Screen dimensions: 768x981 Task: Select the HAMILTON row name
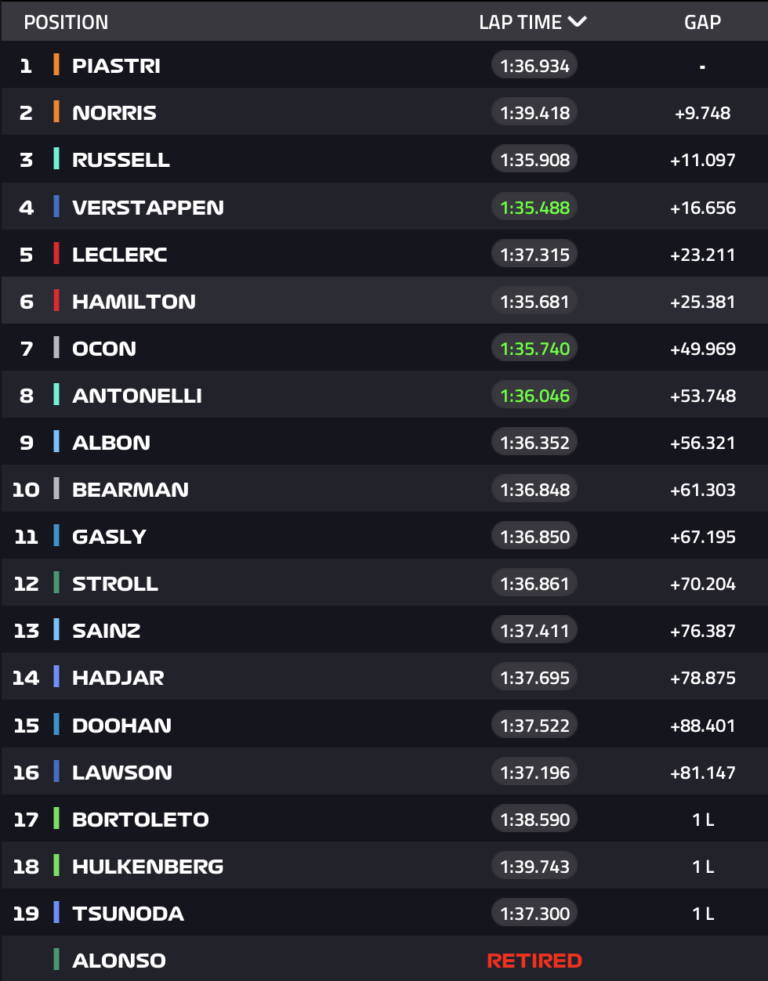[134, 301]
